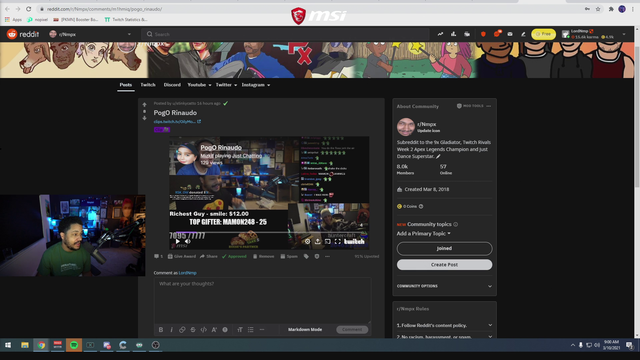Open the clips.twitch.tv post link
Image resolution: width=640 pixels, height=360 pixels.
(x=177, y=122)
